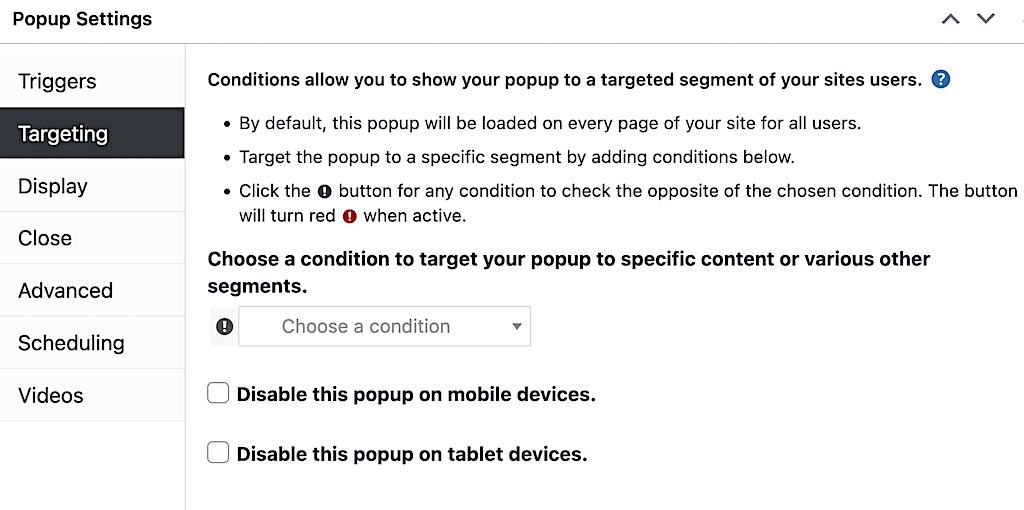Click the condition dropdown arrow
The image size is (1024, 510).
[517, 326]
